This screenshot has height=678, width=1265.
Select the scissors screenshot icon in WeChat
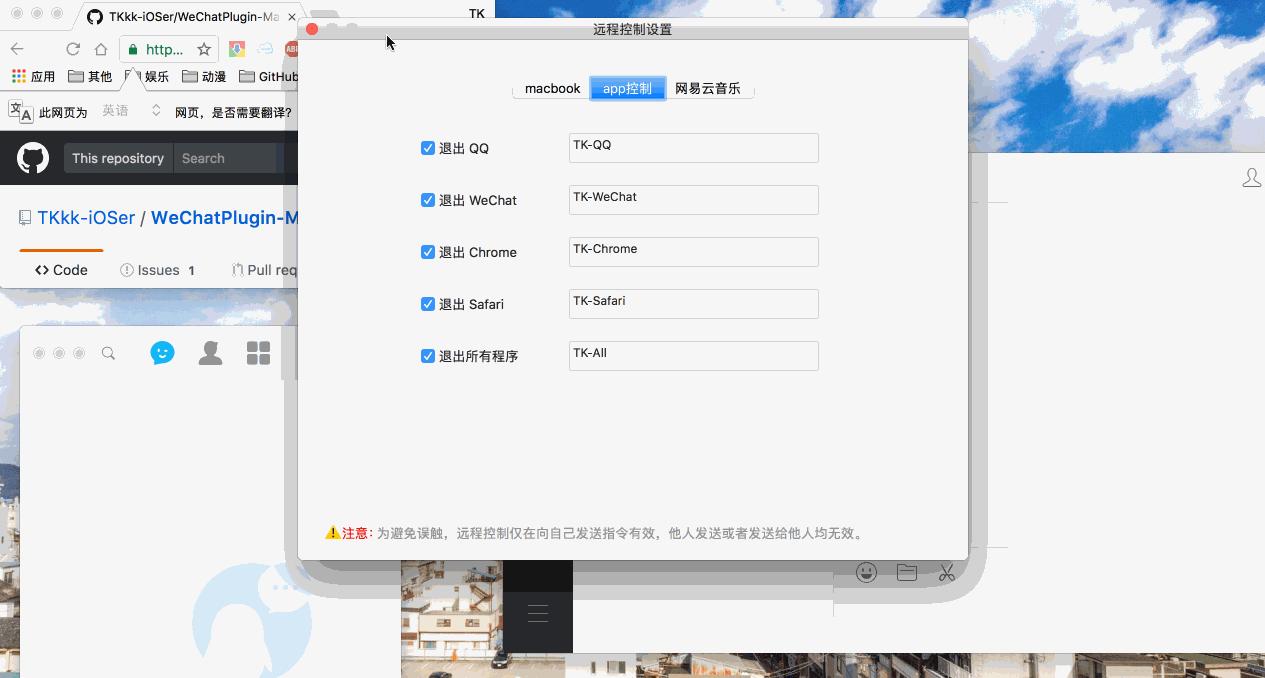click(x=946, y=571)
